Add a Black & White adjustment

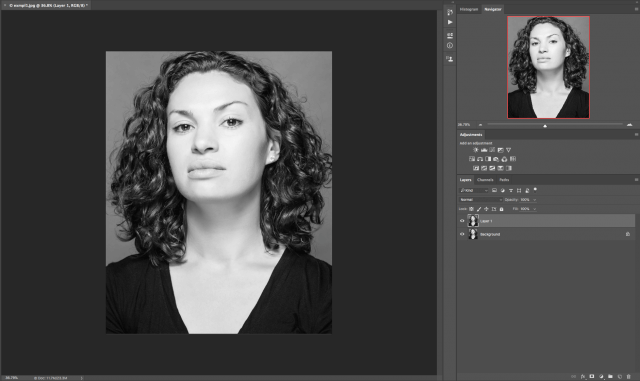488,159
